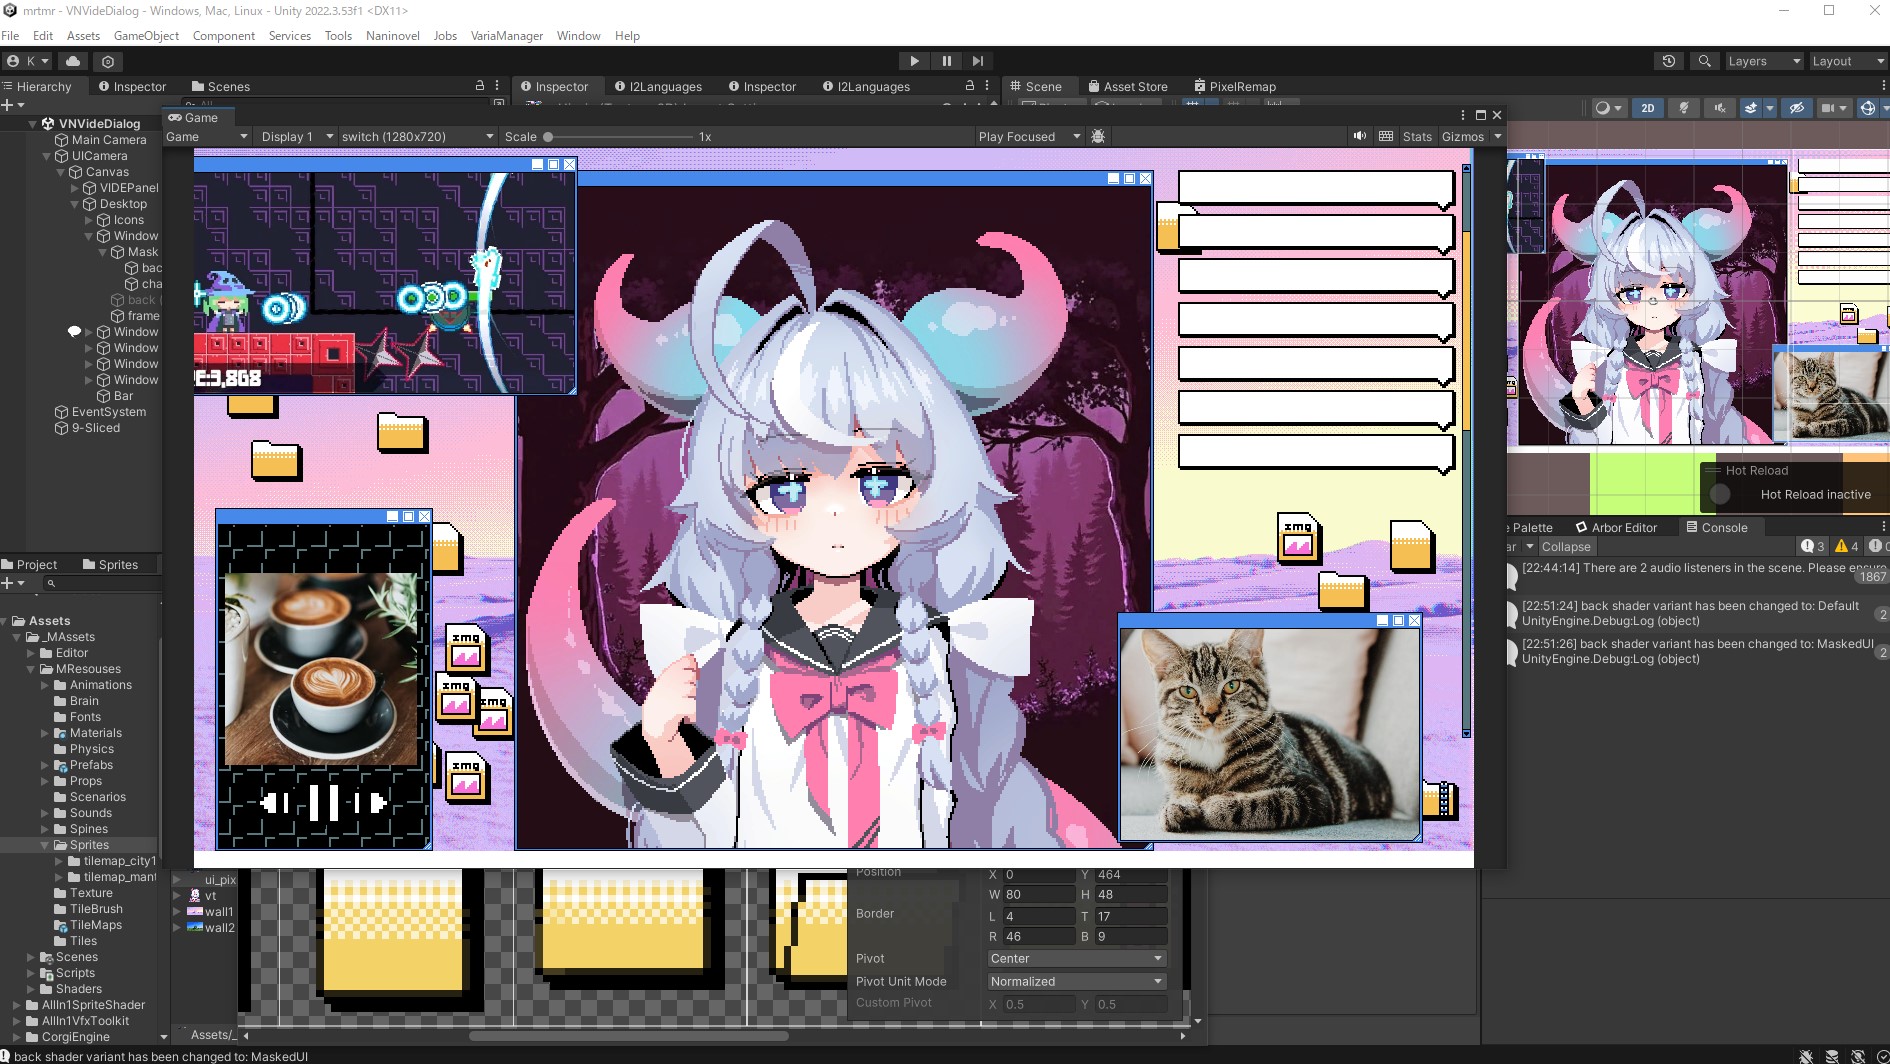The image size is (1890, 1064).
Task: Select EventSystem in the Hierarchy
Action: tap(108, 412)
